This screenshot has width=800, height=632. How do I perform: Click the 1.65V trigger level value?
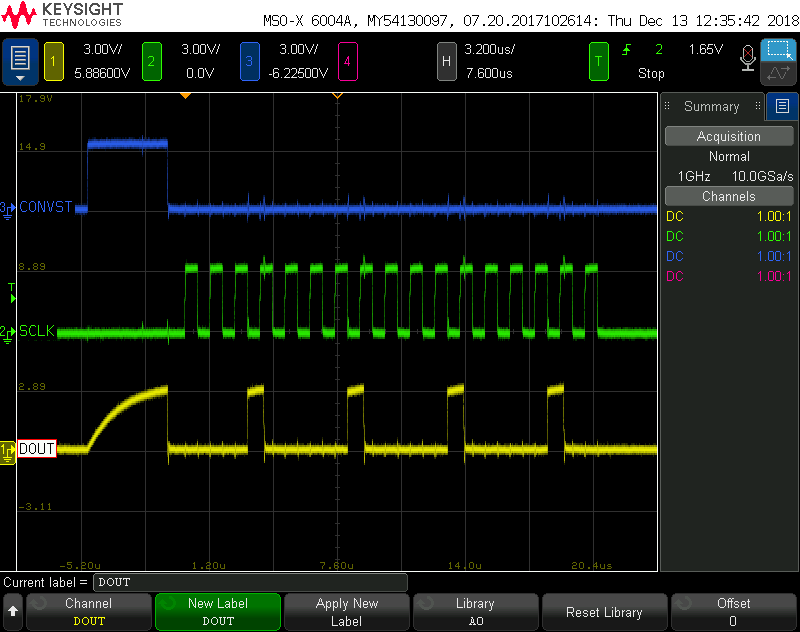[x=706, y=49]
